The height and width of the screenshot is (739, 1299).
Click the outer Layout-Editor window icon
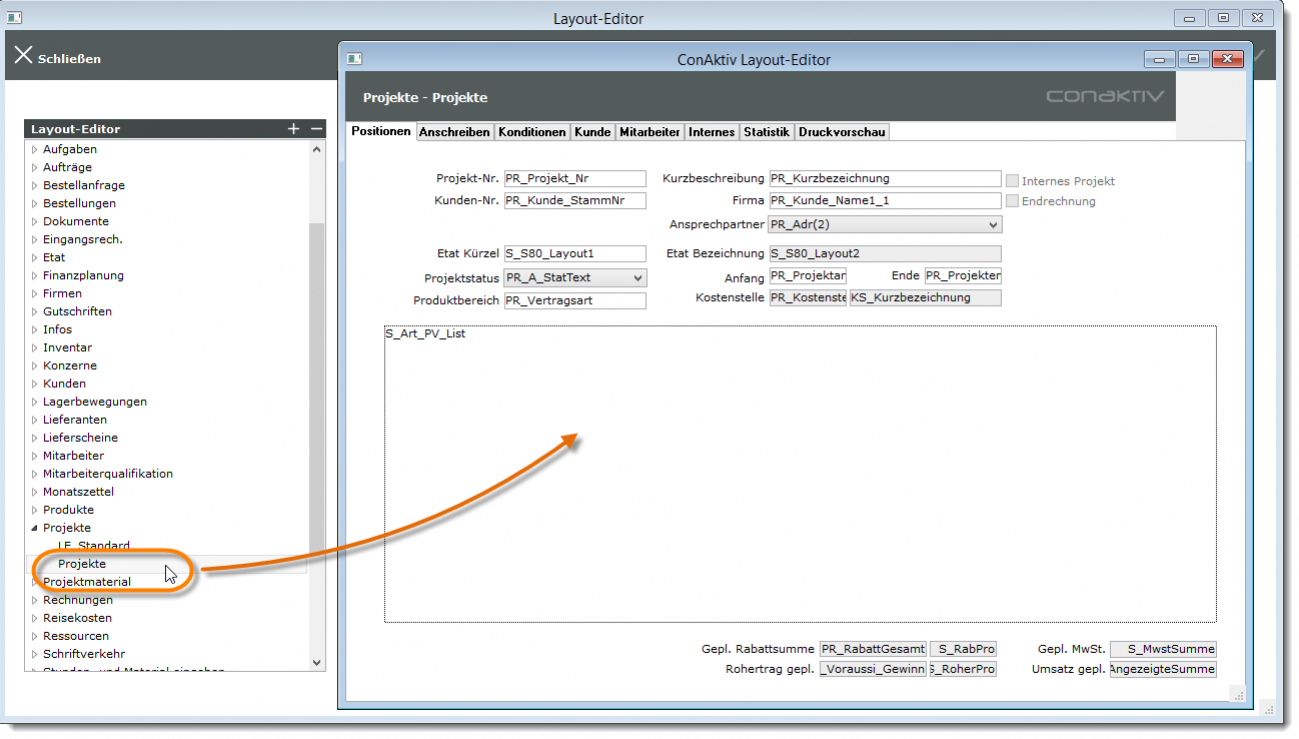pos(15,18)
